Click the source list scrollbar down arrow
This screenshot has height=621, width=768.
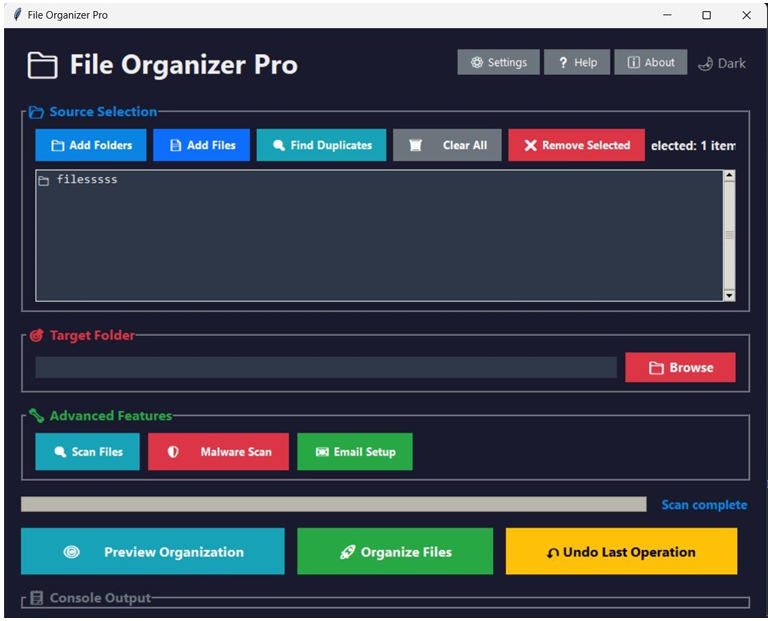(x=729, y=295)
